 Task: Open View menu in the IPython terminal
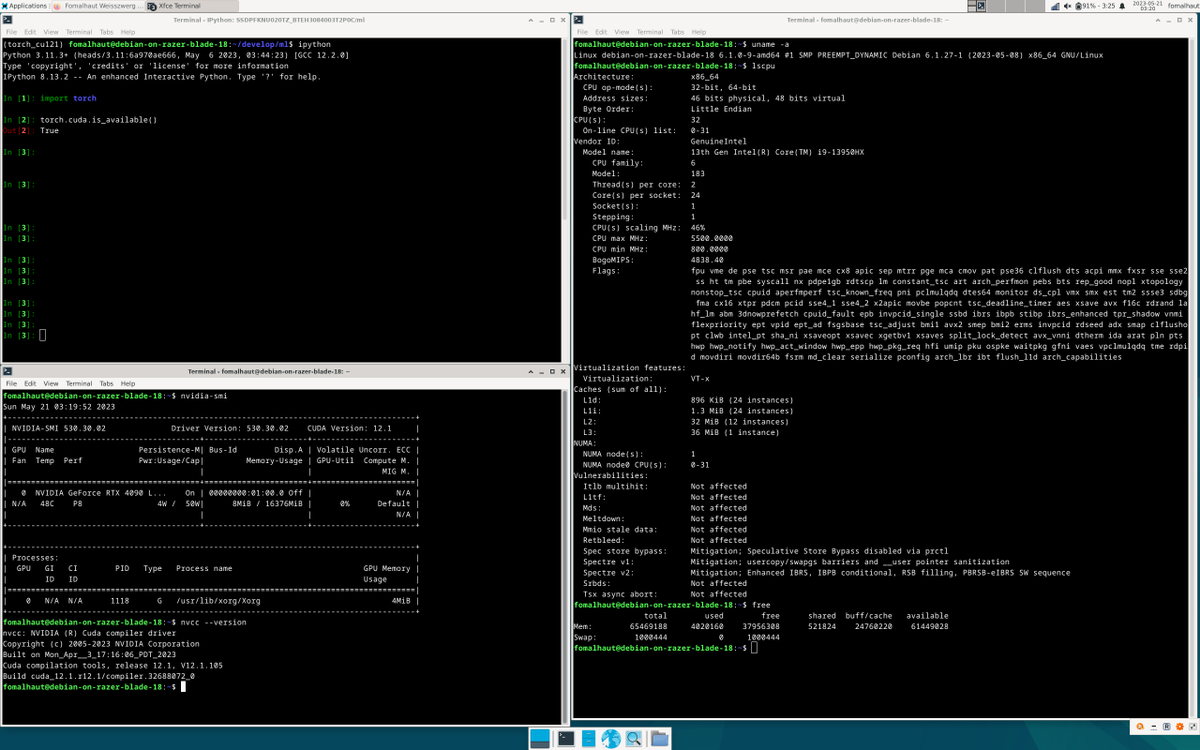click(52, 32)
